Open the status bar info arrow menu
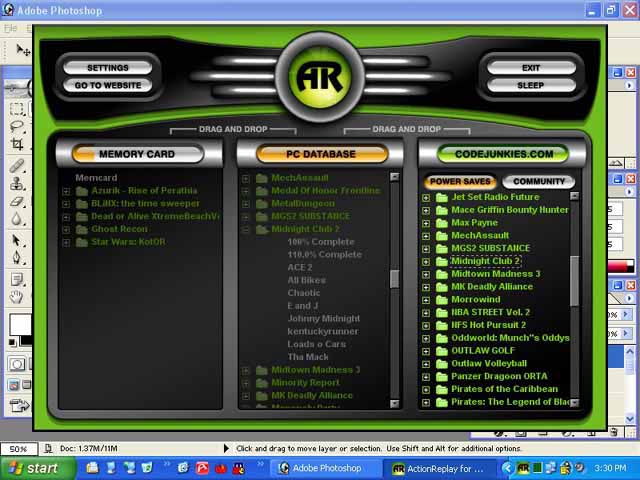Screen dimensions: 640x480 click(x=227, y=449)
